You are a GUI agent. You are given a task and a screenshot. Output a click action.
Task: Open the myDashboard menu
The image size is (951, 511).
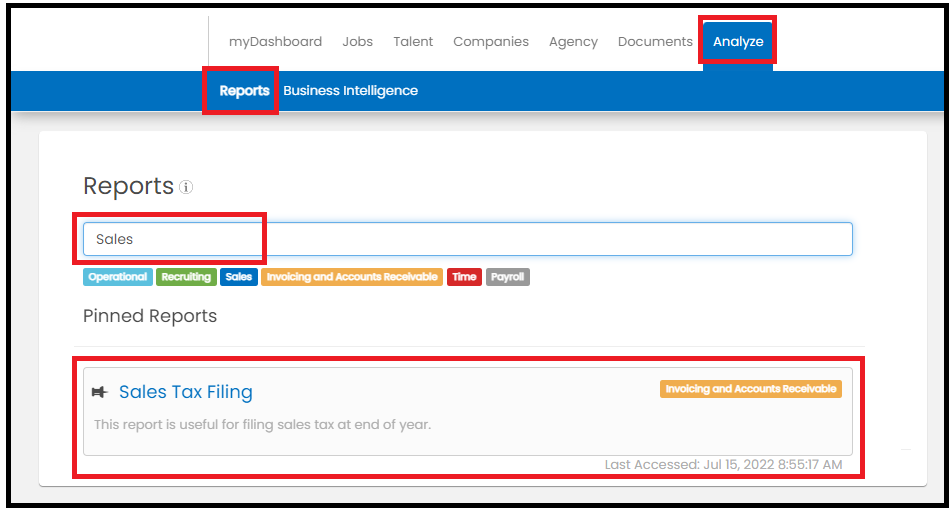click(x=275, y=42)
